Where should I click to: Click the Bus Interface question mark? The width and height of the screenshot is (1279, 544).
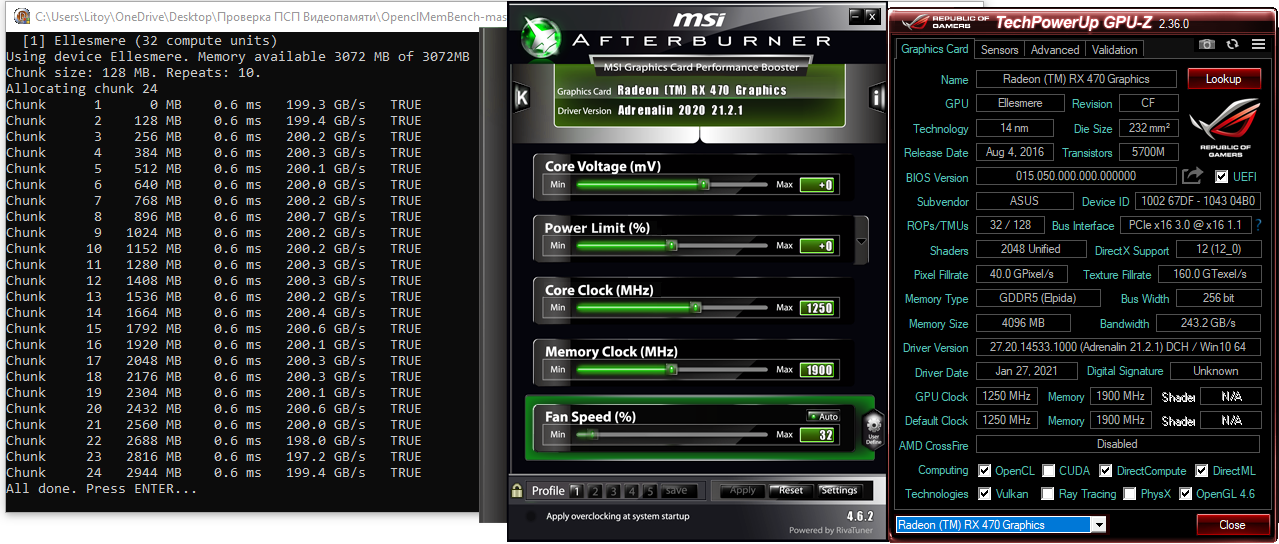pyautogui.click(x=1258, y=225)
